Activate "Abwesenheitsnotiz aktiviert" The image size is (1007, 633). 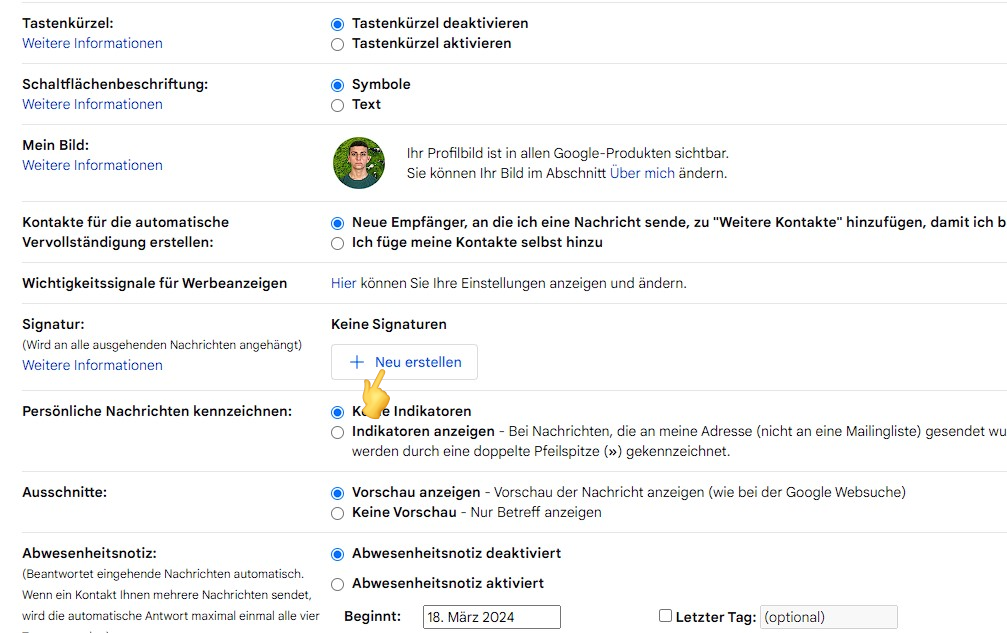click(337, 583)
